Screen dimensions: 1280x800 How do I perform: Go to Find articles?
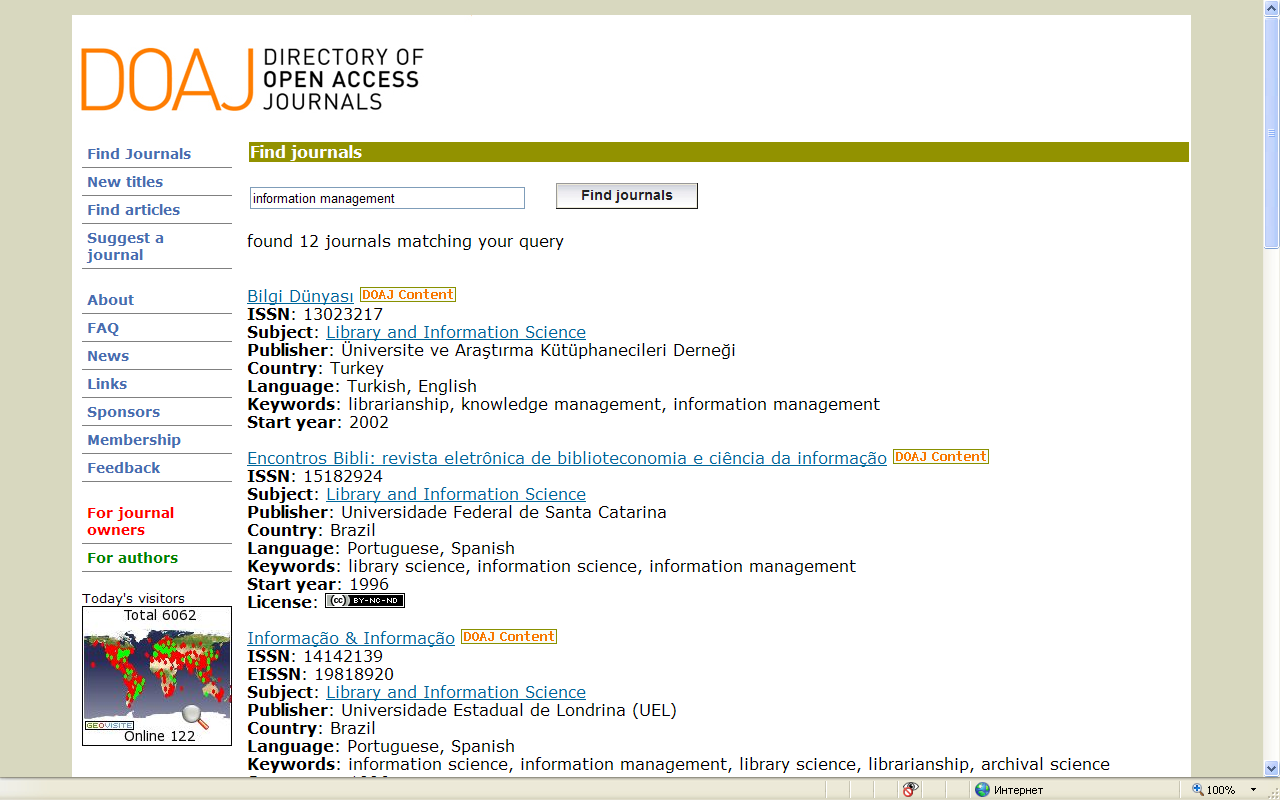point(133,210)
